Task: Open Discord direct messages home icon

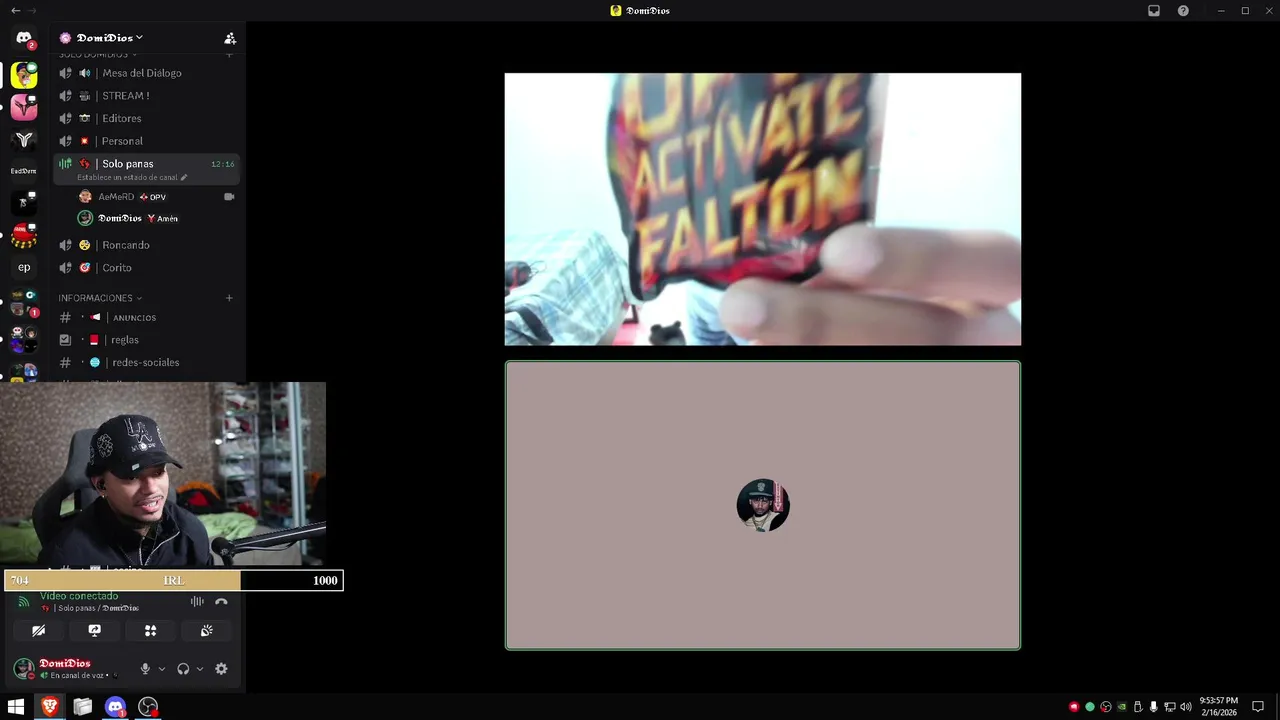Action: (24, 38)
